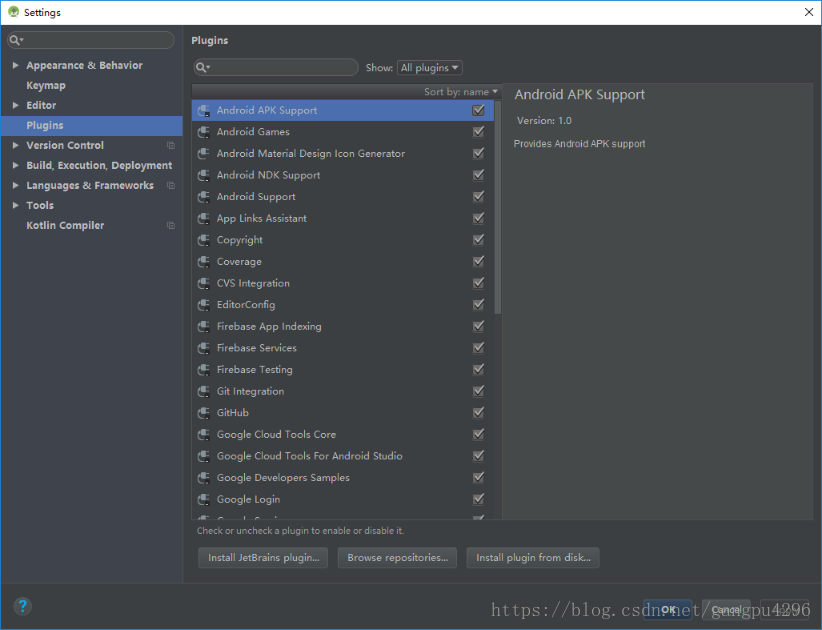Focus the plugins search field
The width and height of the screenshot is (822, 630).
click(276, 67)
